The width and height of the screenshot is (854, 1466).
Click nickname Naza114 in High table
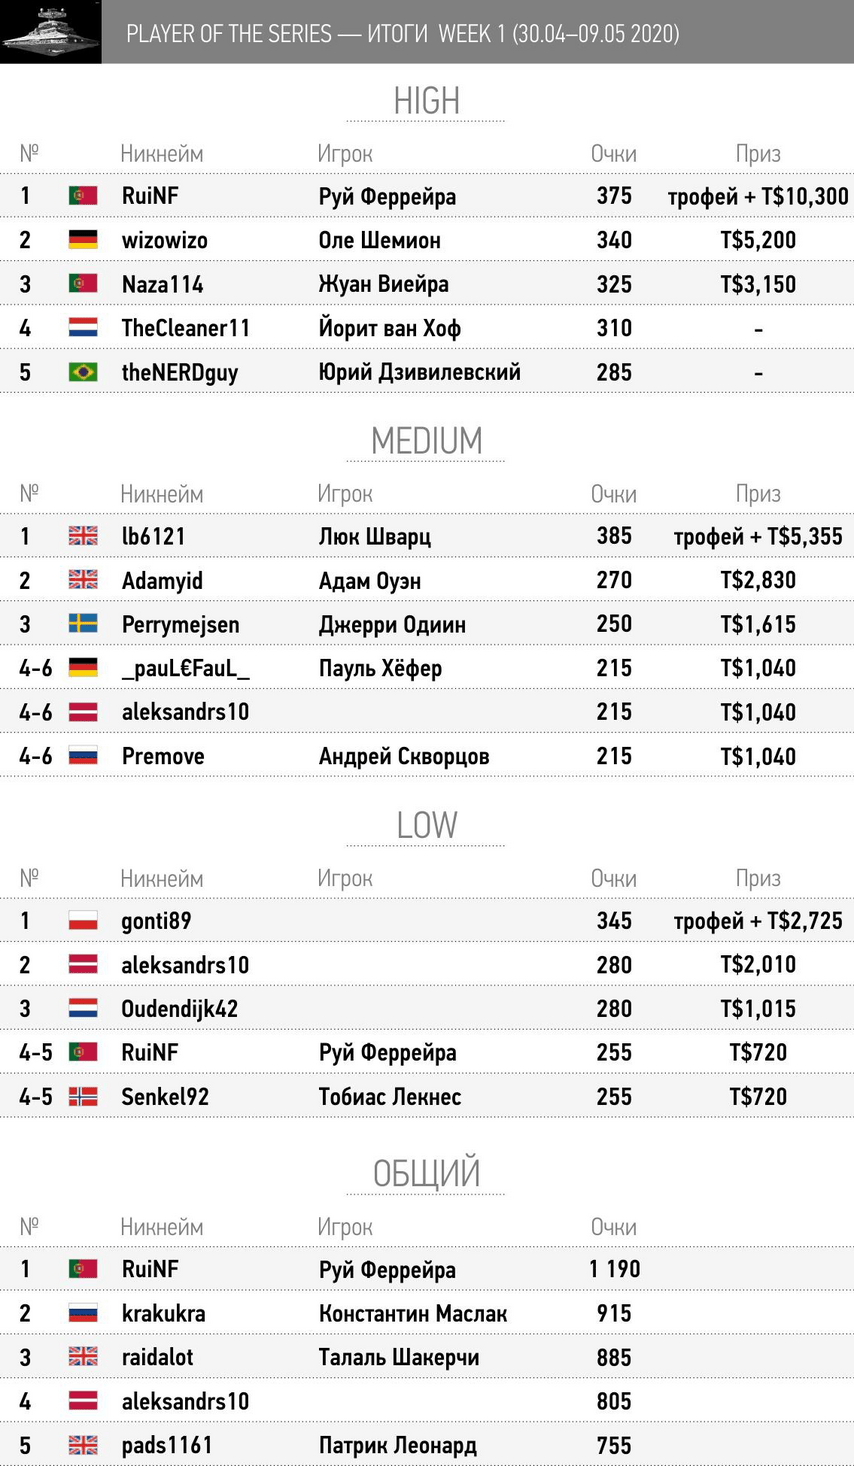point(162,284)
